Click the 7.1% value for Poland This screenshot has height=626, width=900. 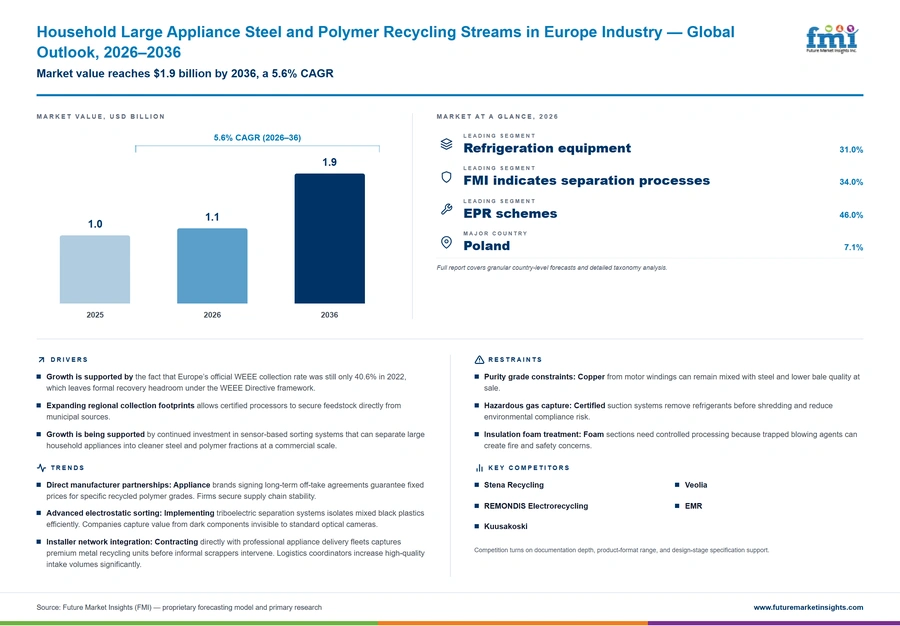coord(854,247)
